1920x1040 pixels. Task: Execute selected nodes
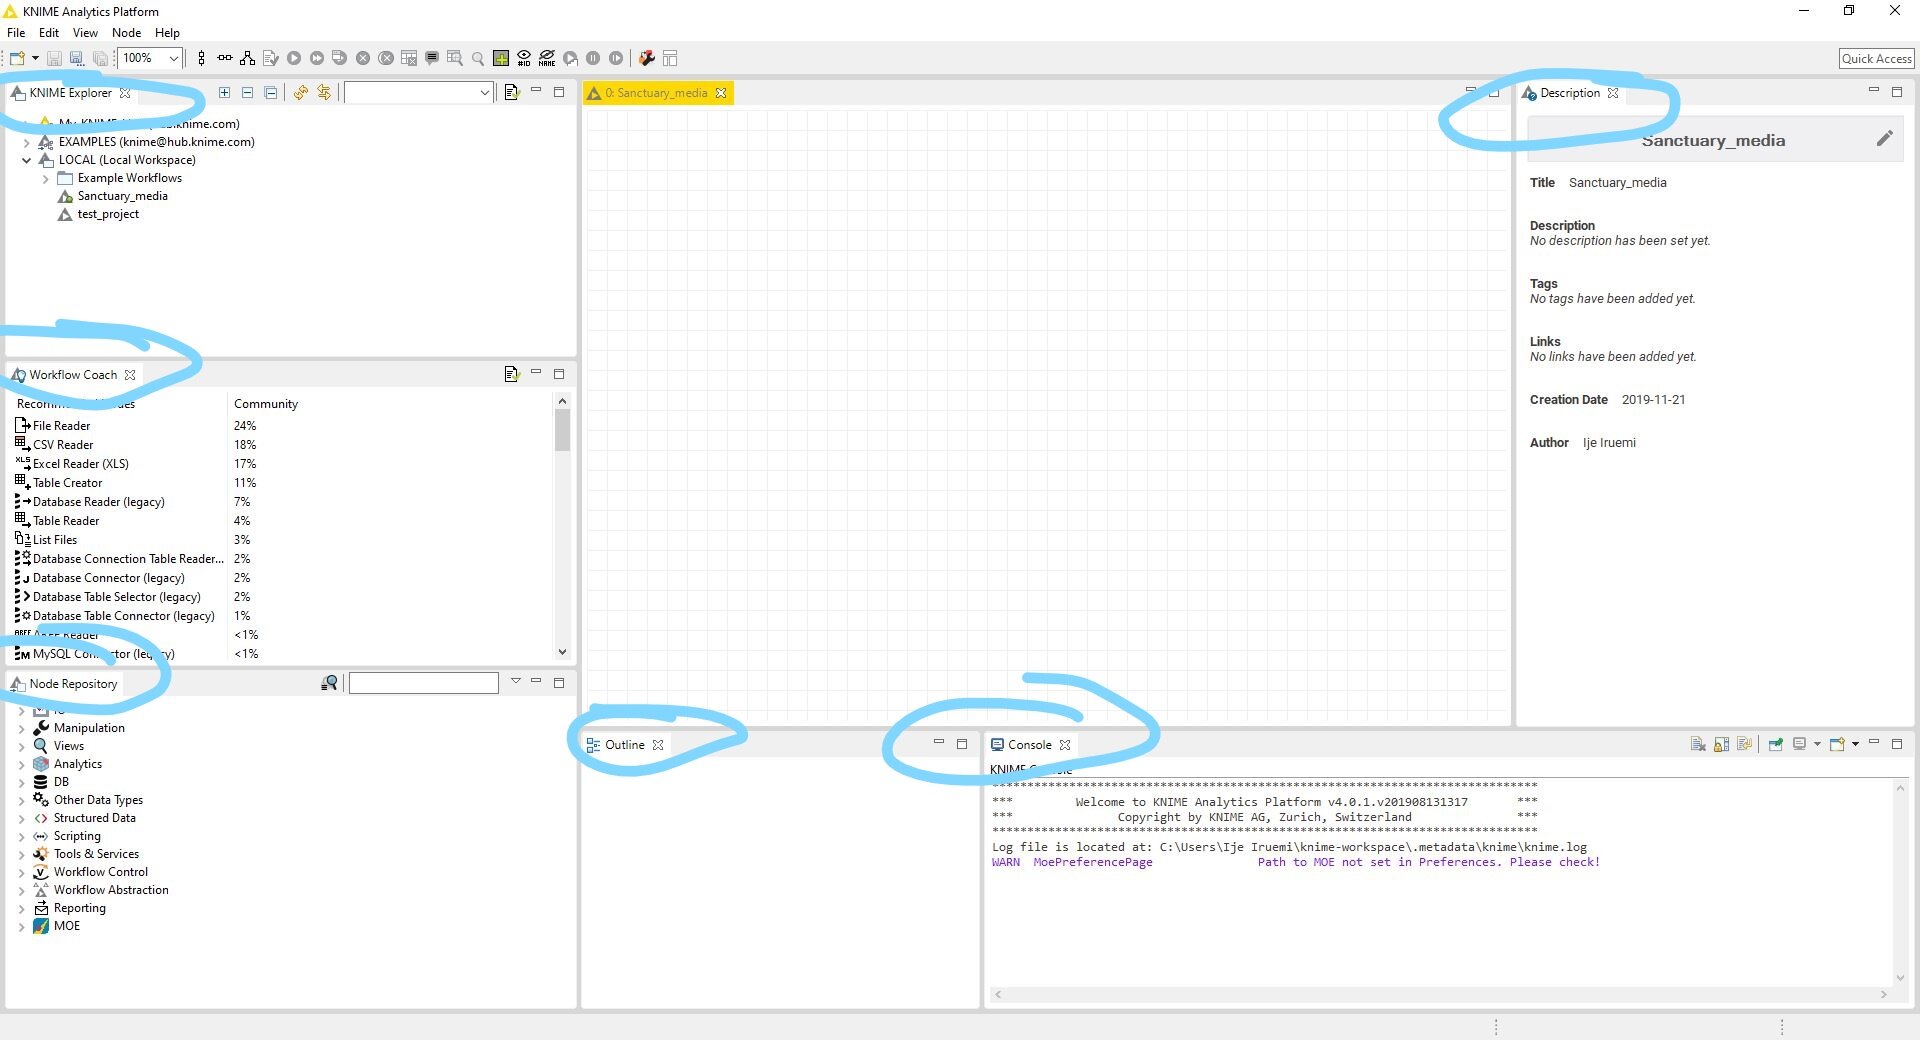pyautogui.click(x=294, y=58)
